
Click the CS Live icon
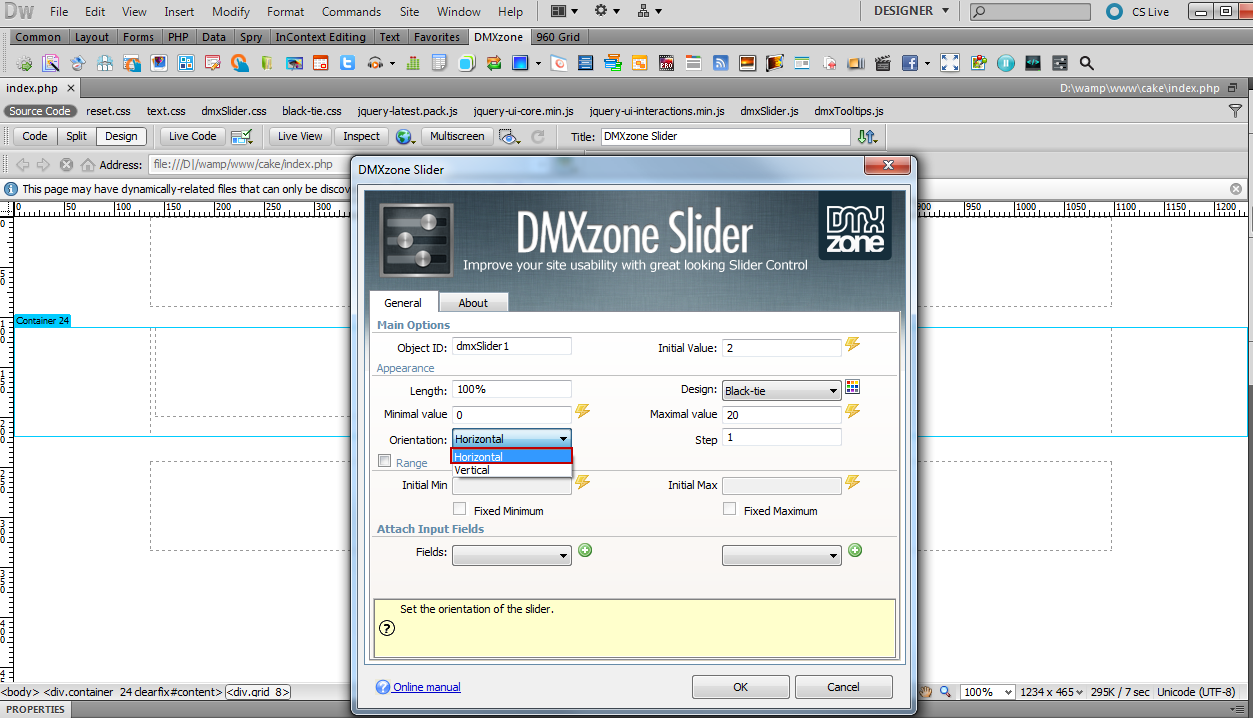click(x=1114, y=12)
